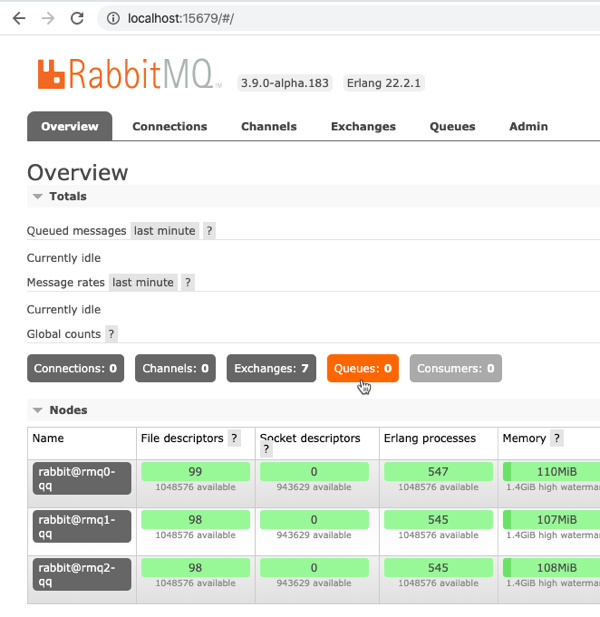Click the browser forward arrow
The width and height of the screenshot is (600, 617).
click(x=47, y=19)
